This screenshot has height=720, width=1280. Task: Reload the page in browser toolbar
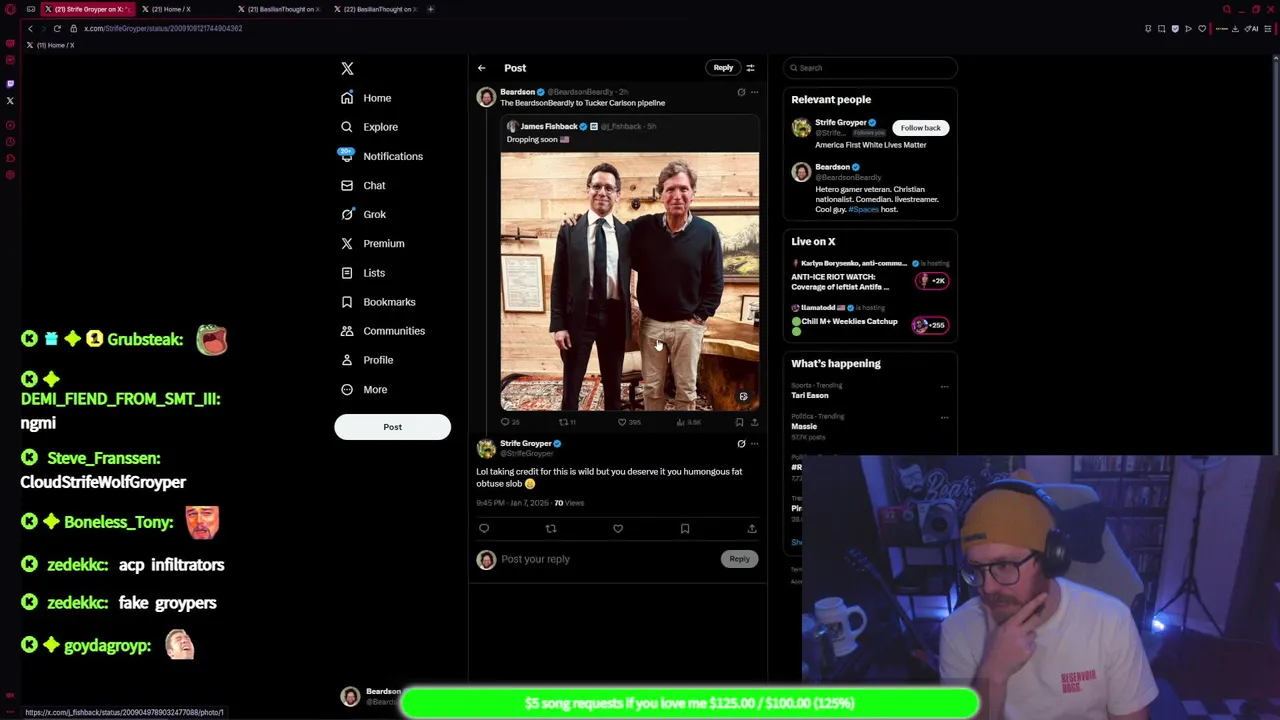point(57,28)
